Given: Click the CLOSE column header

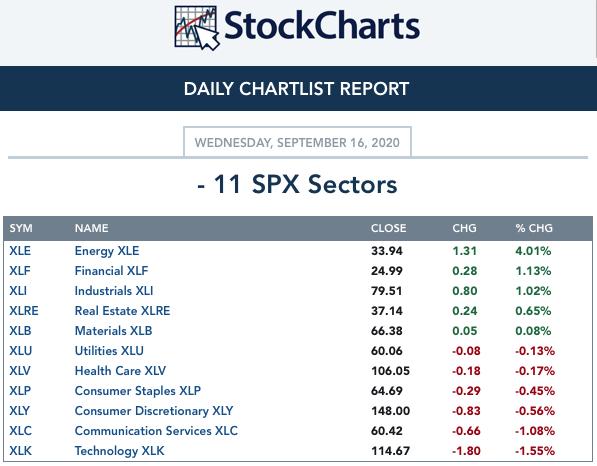Looking at the screenshot, I should [388, 228].
